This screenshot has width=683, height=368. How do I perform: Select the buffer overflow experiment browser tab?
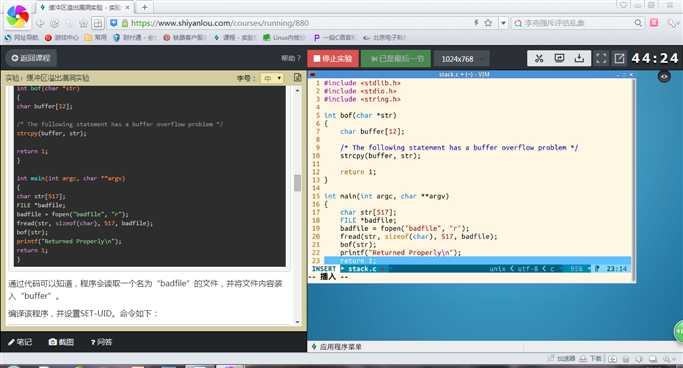tap(84, 7)
